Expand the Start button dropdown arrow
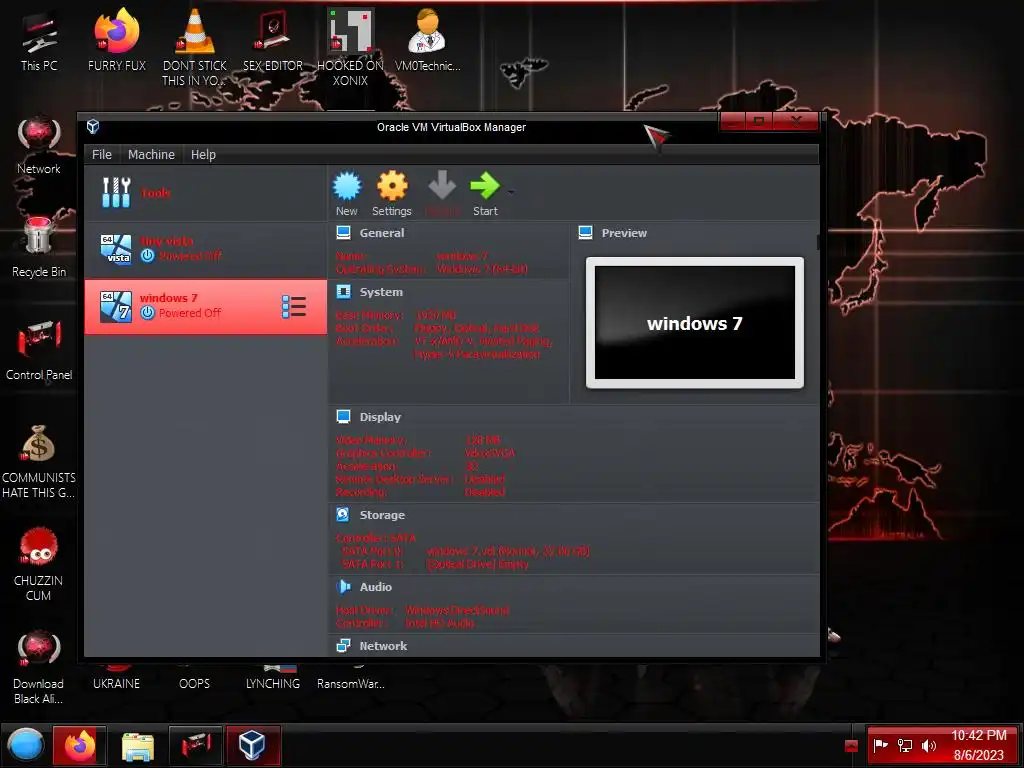Image resolution: width=1024 pixels, height=768 pixels. [511, 192]
